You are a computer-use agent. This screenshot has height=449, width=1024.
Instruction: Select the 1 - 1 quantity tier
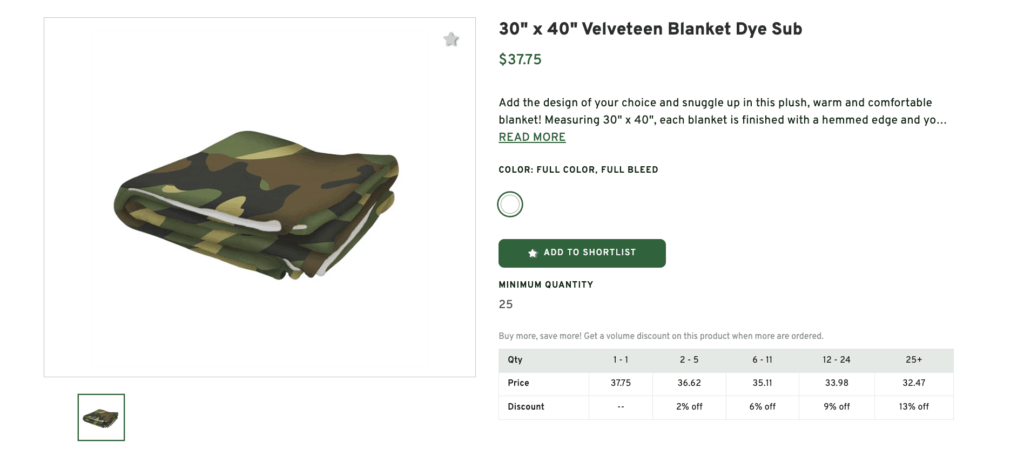click(x=621, y=360)
